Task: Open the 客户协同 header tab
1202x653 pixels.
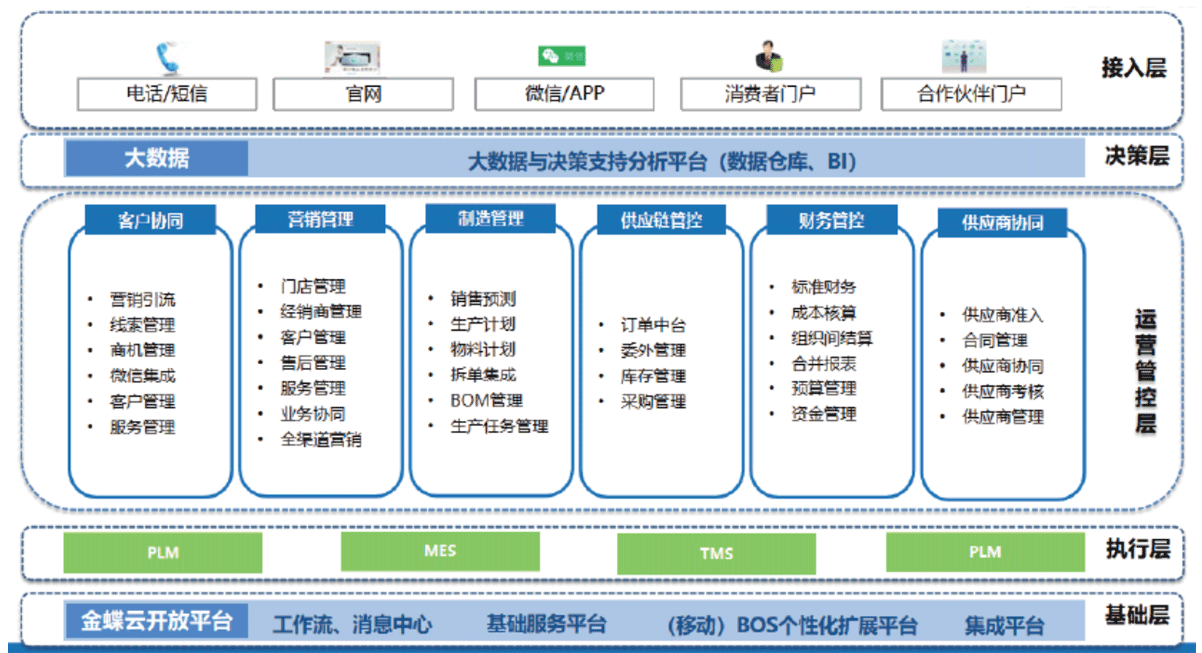Action: coord(150,220)
